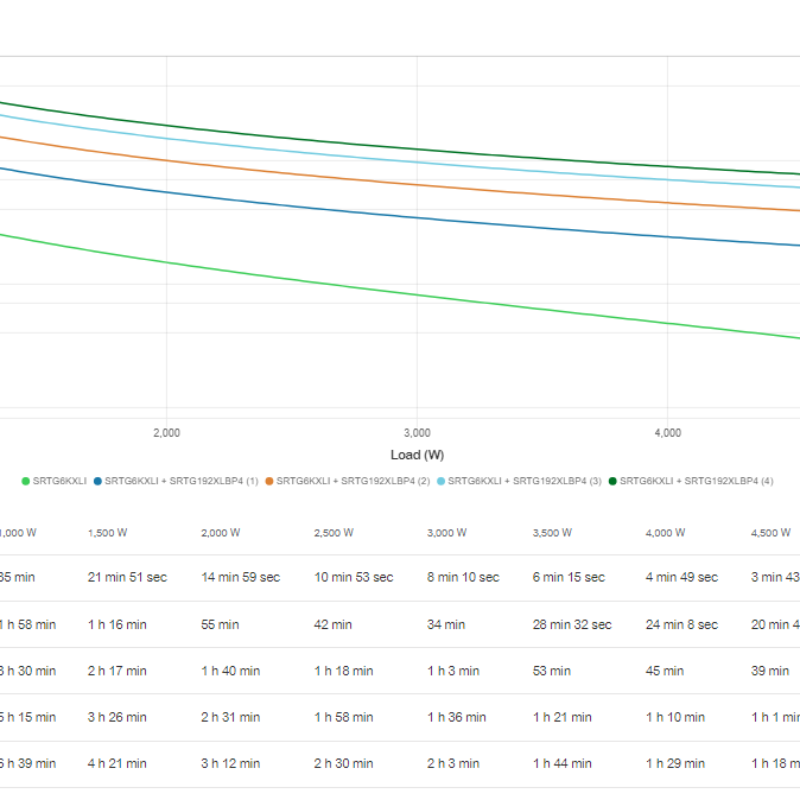Screen dimensions: 800x800
Task: Click the light green SRTG6KXLI legend dot
Action: (26, 481)
